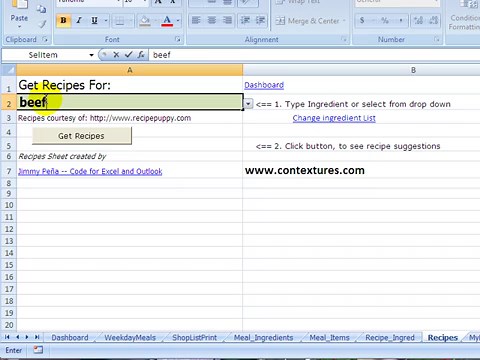The height and width of the screenshot is (360, 480).
Task: Open the ingredient drop down arrow
Action: (248, 104)
